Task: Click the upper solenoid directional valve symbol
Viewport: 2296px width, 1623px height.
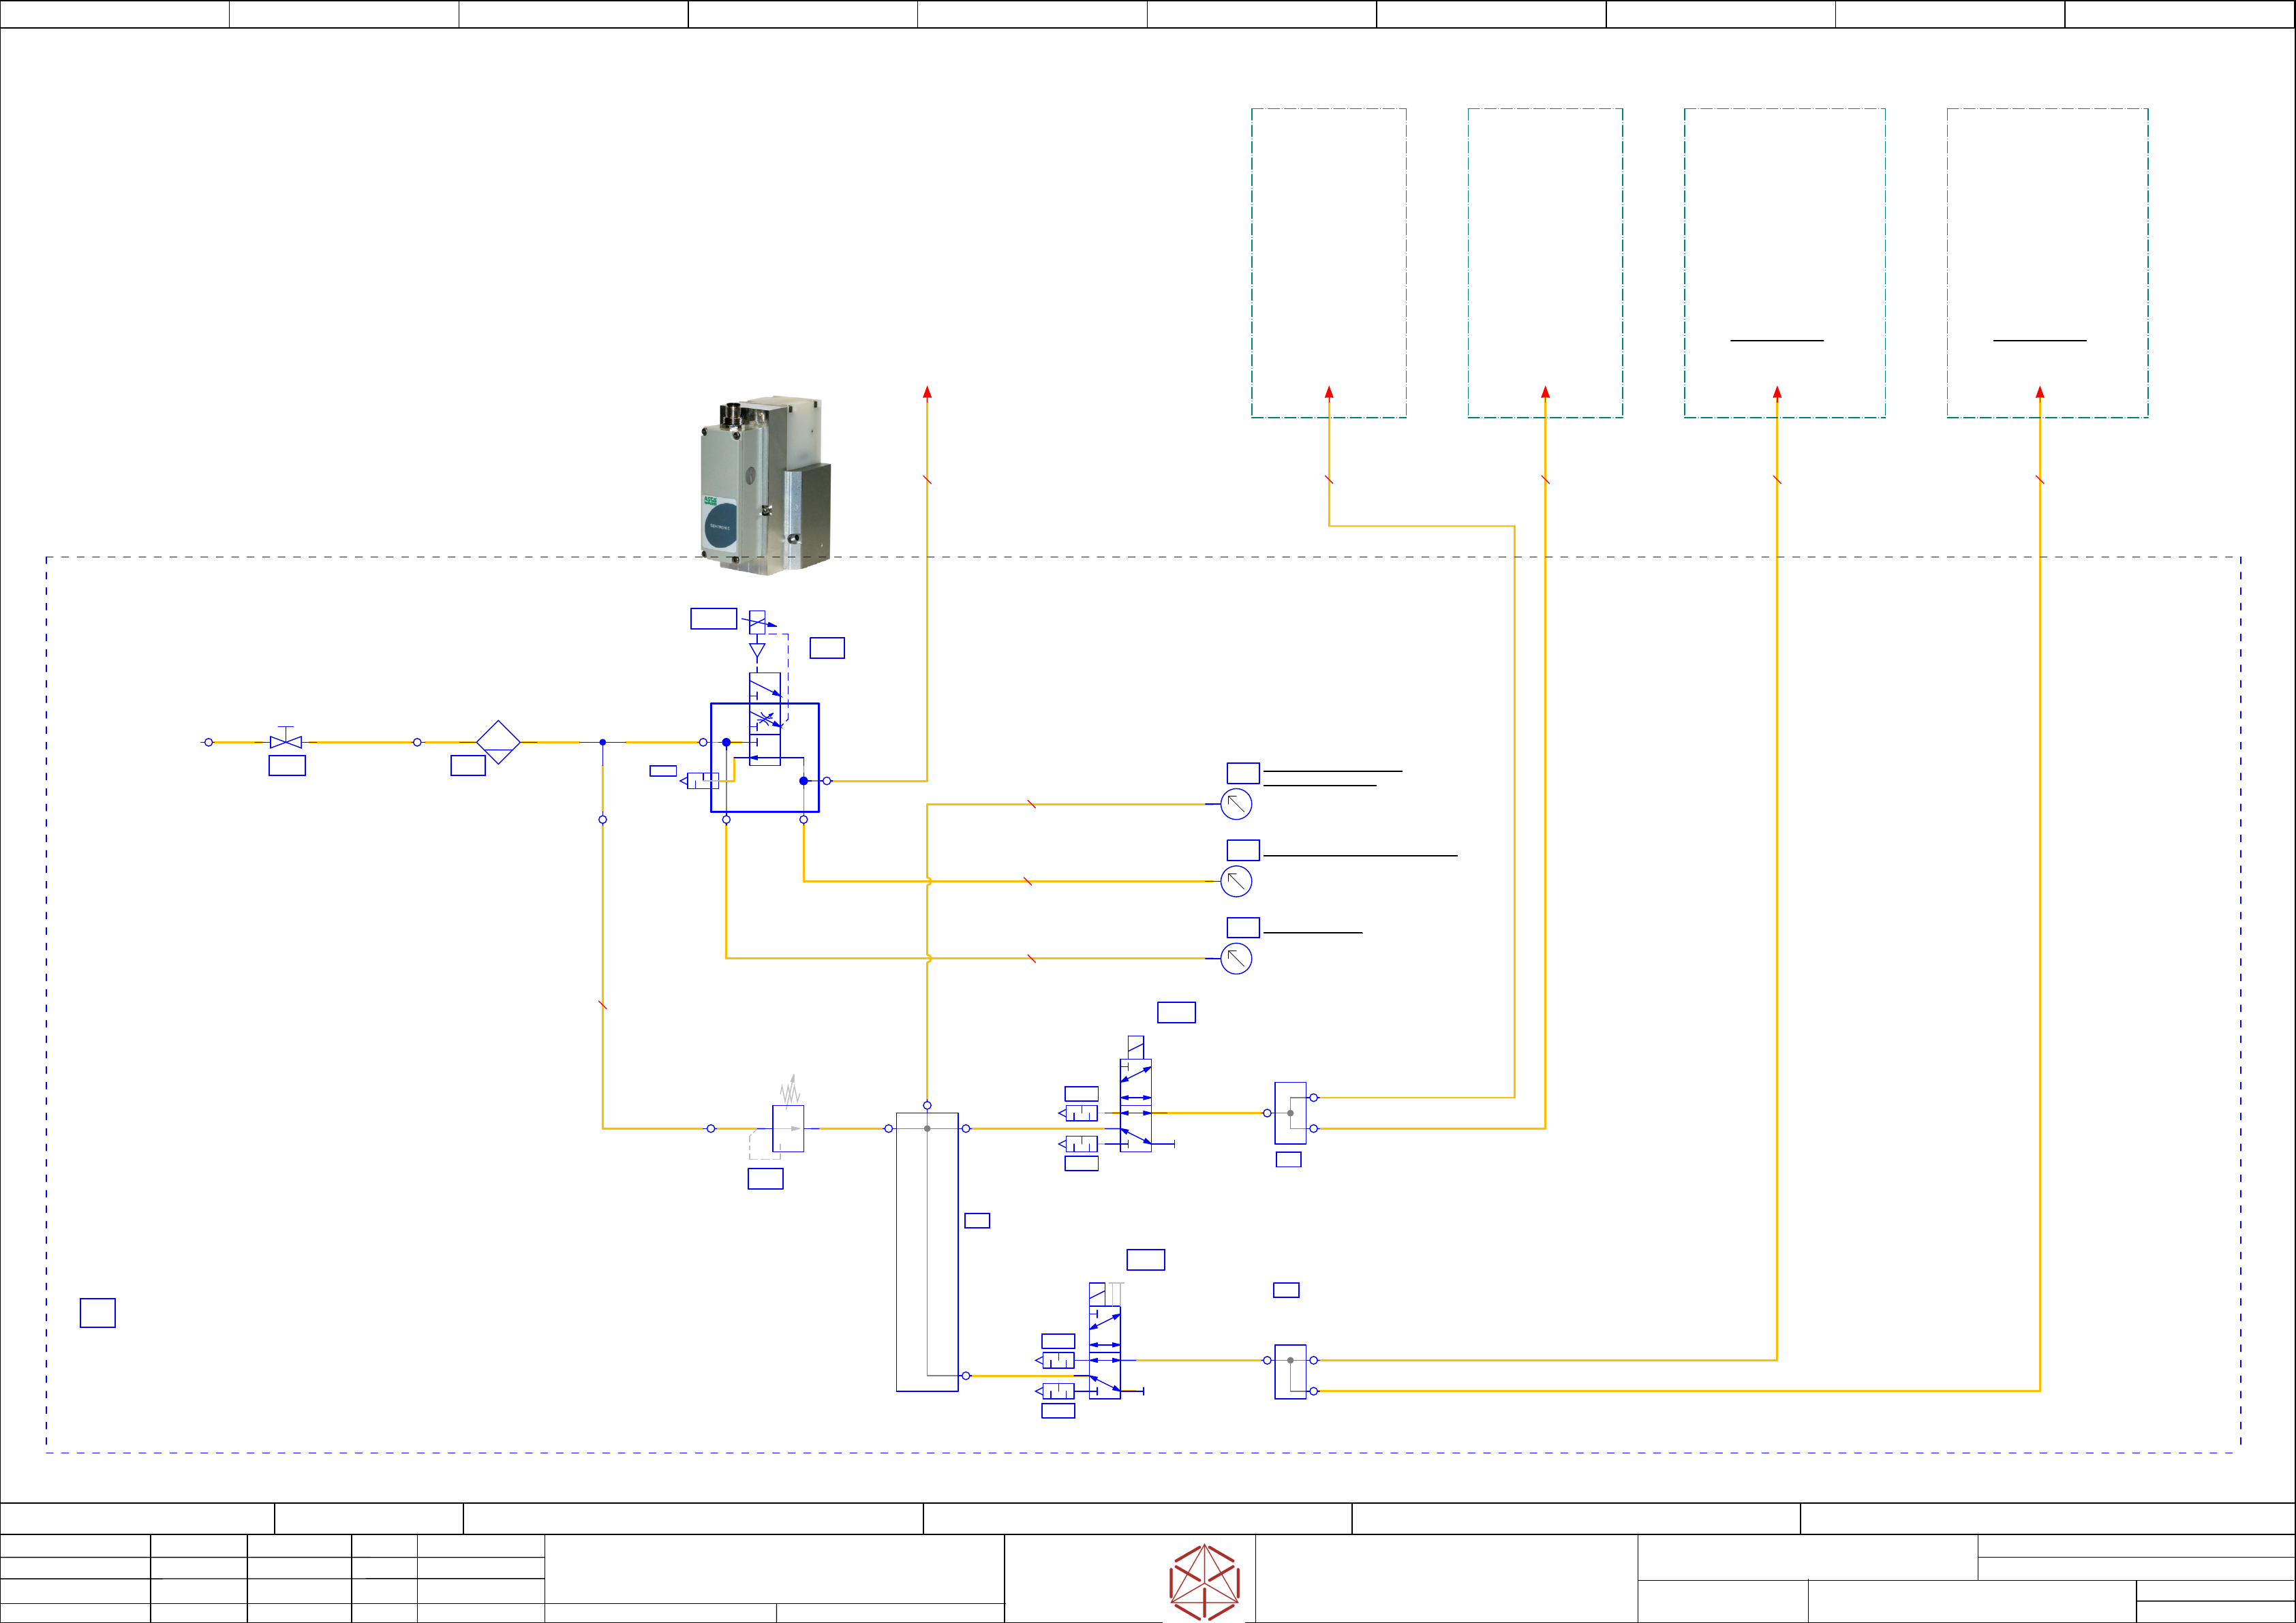Action: tap(1135, 1105)
